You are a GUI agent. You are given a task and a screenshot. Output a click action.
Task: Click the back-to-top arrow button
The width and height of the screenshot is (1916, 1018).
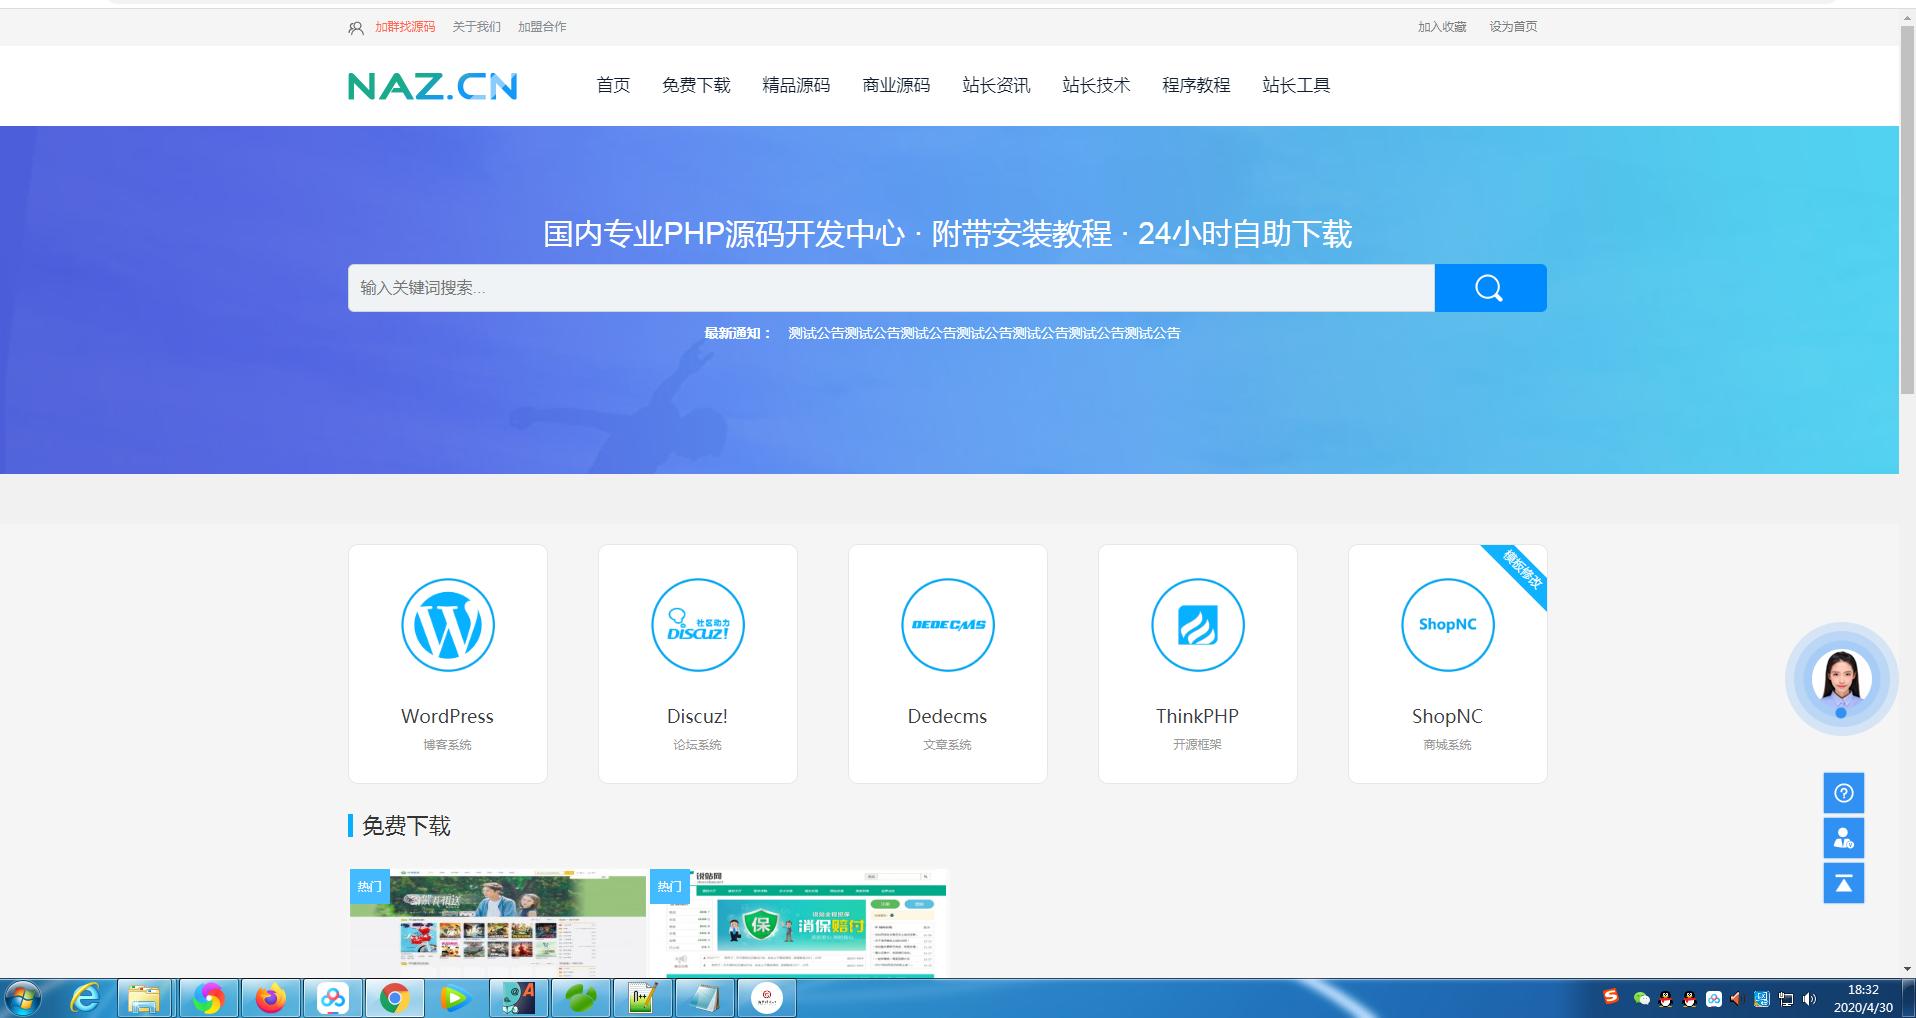pos(1843,883)
